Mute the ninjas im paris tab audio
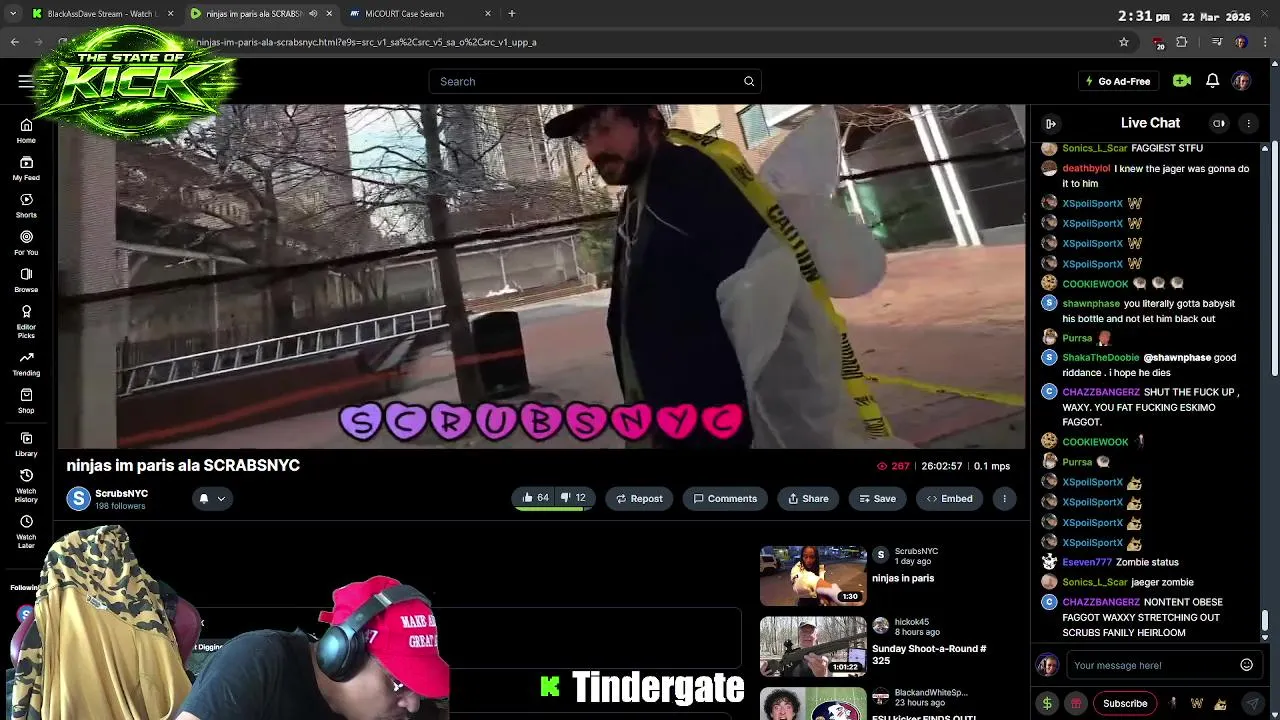 [313, 14]
